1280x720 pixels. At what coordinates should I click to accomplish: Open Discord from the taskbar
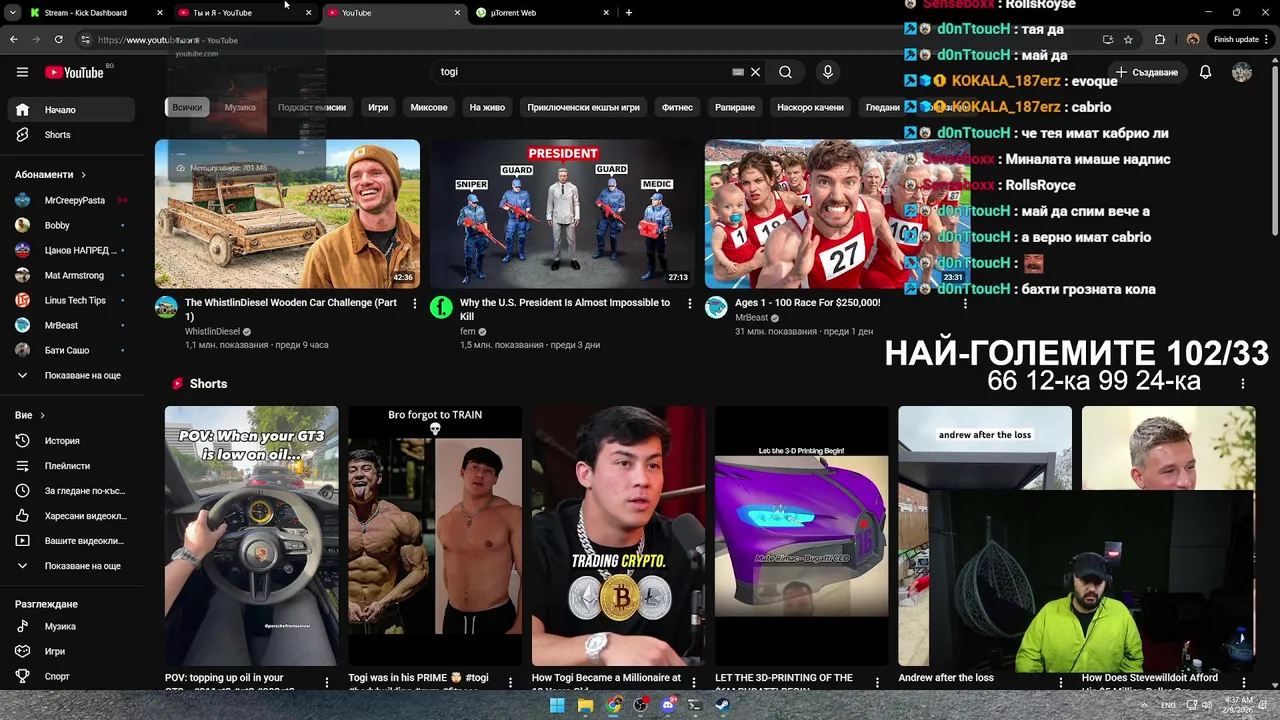click(x=668, y=705)
